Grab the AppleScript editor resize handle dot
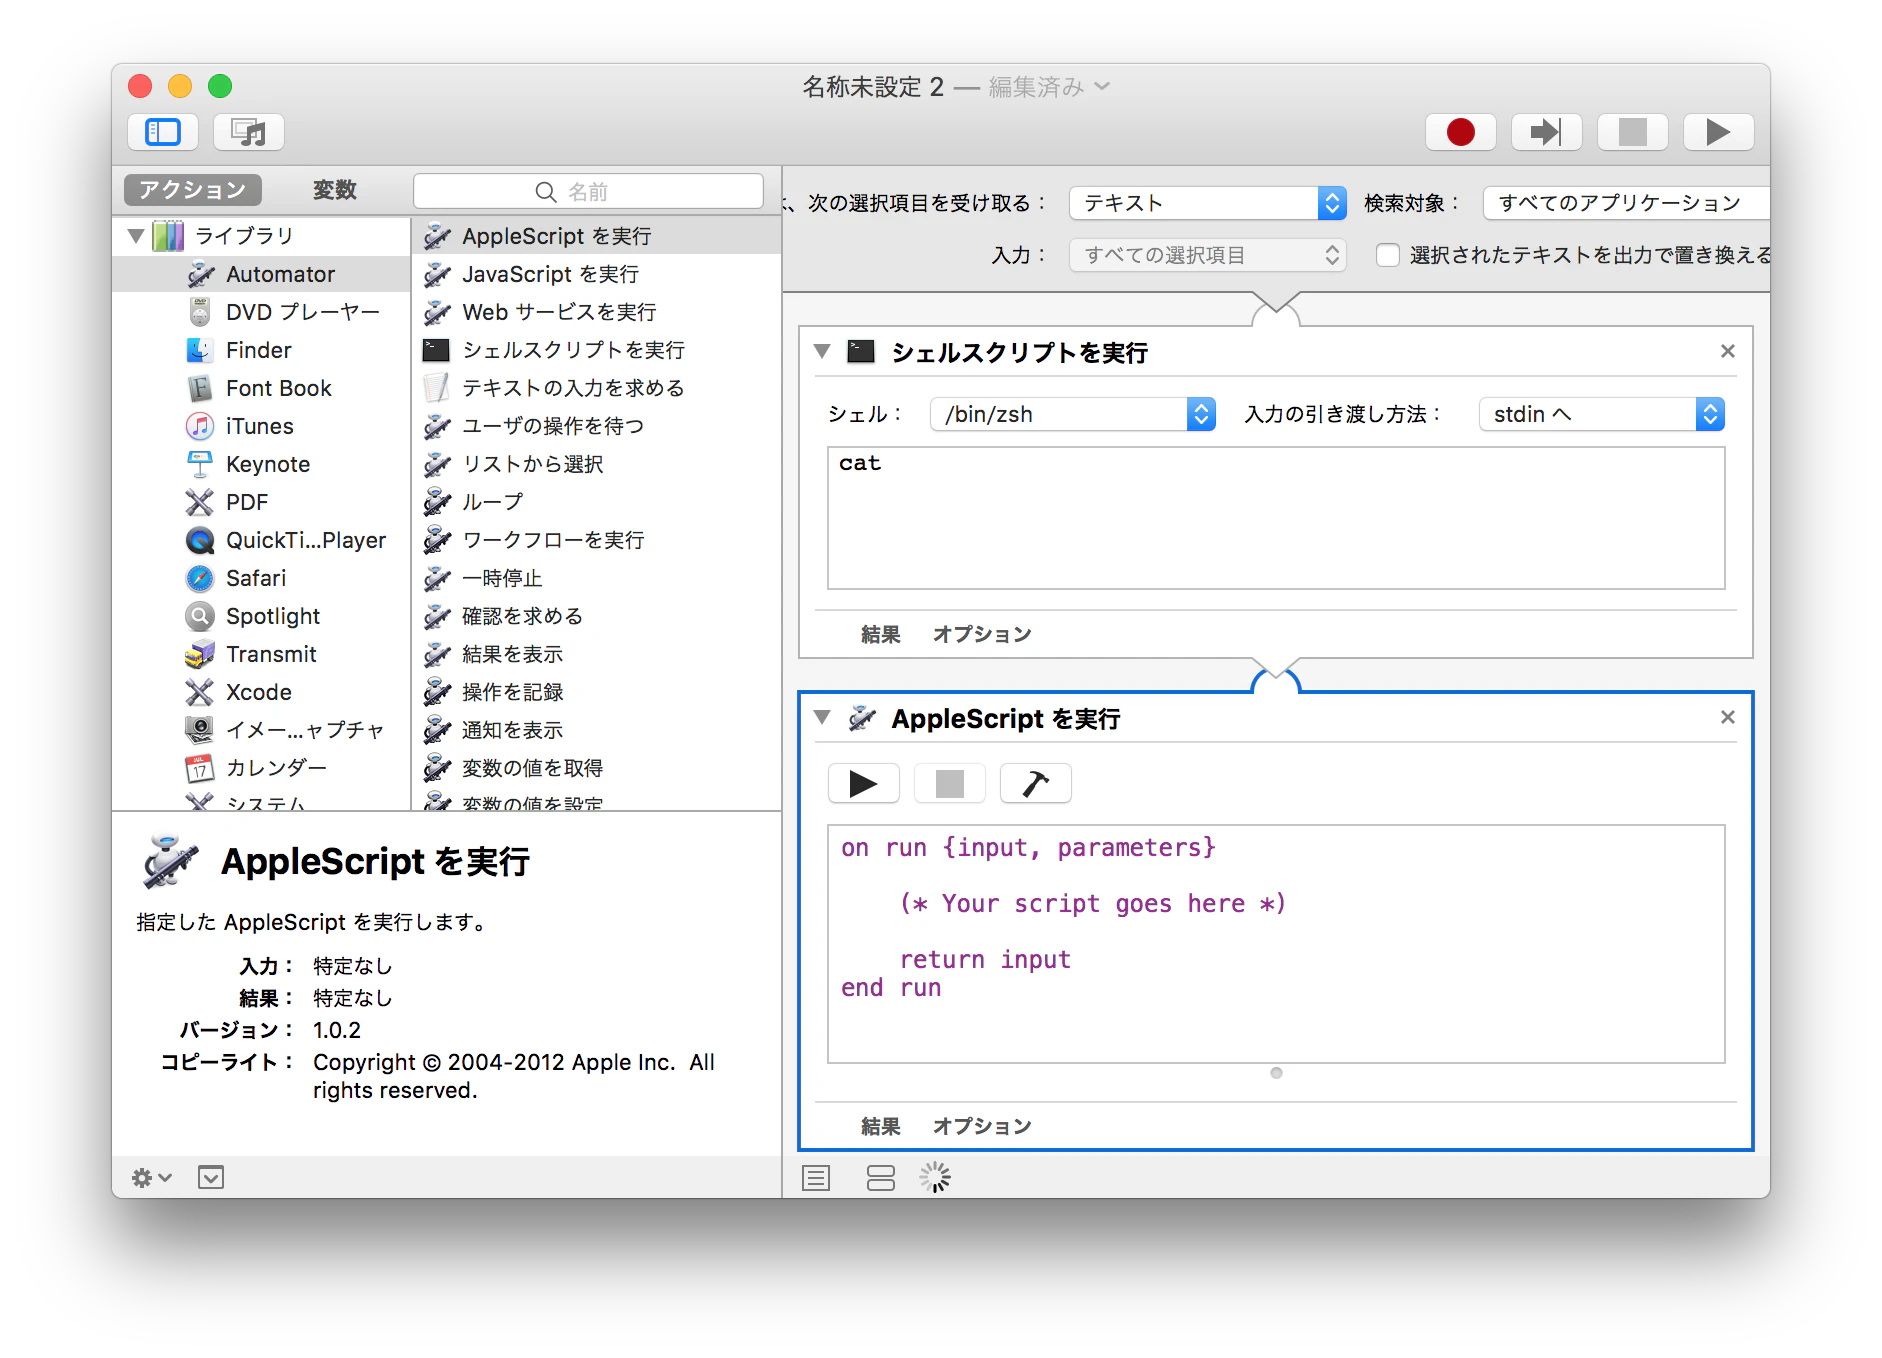 coord(1276,1073)
